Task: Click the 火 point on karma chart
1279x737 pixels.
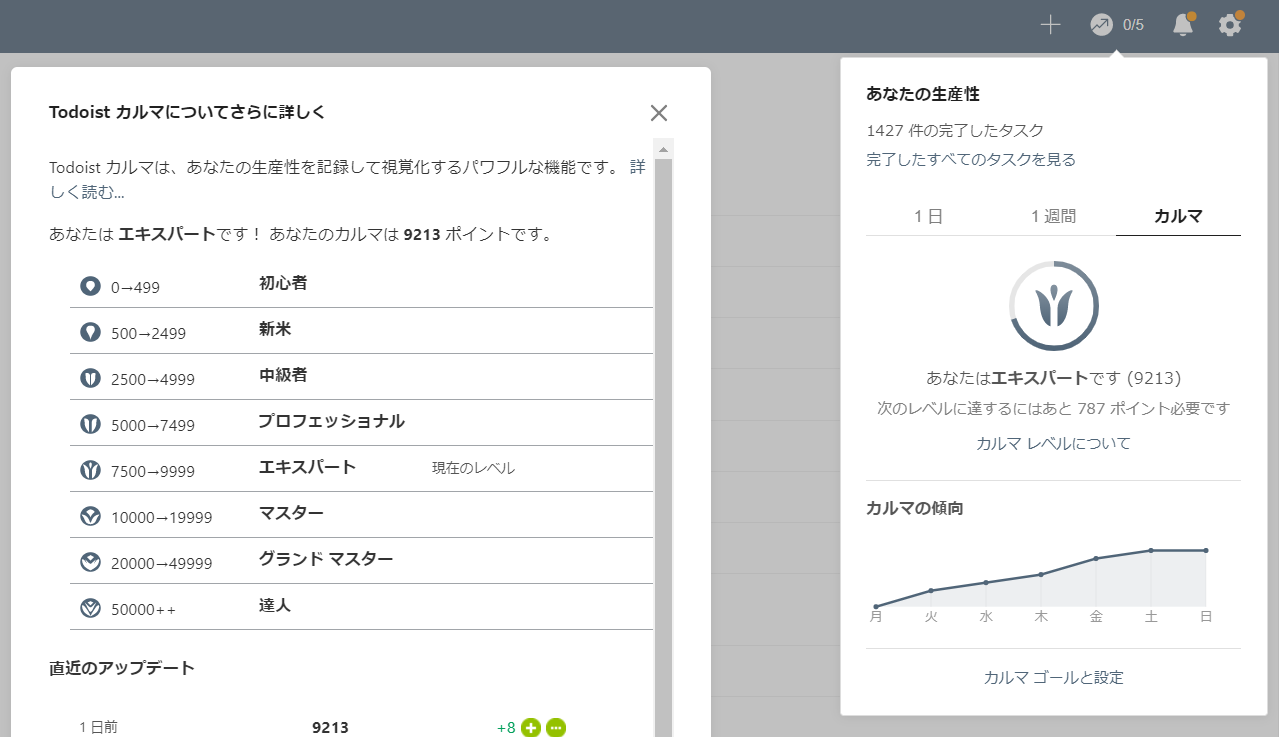Action: click(931, 590)
